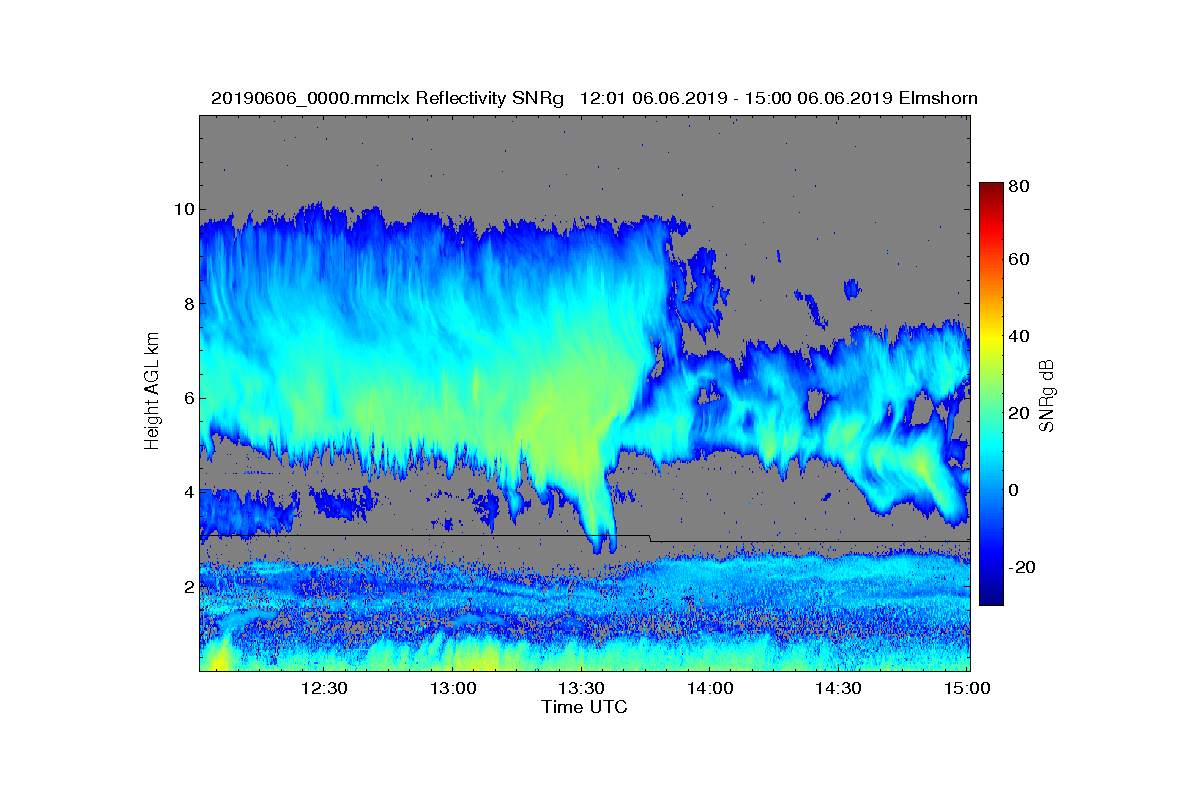Click the 14:30 time tick label
This screenshot has width=1200, height=800.
coord(839,688)
